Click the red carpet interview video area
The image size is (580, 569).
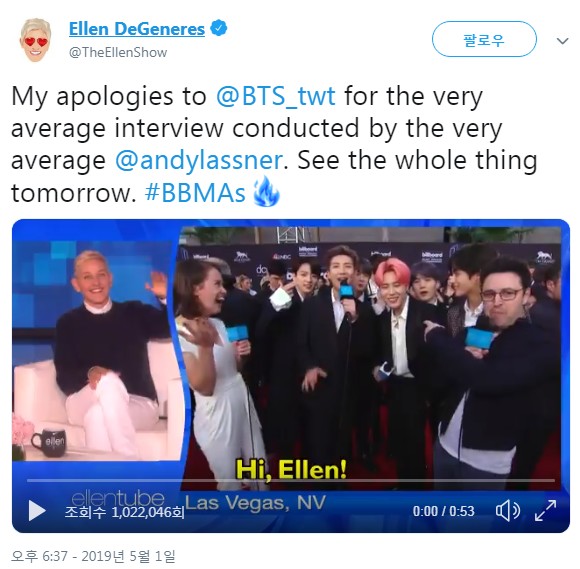pyautogui.click(x=370, y=358)
